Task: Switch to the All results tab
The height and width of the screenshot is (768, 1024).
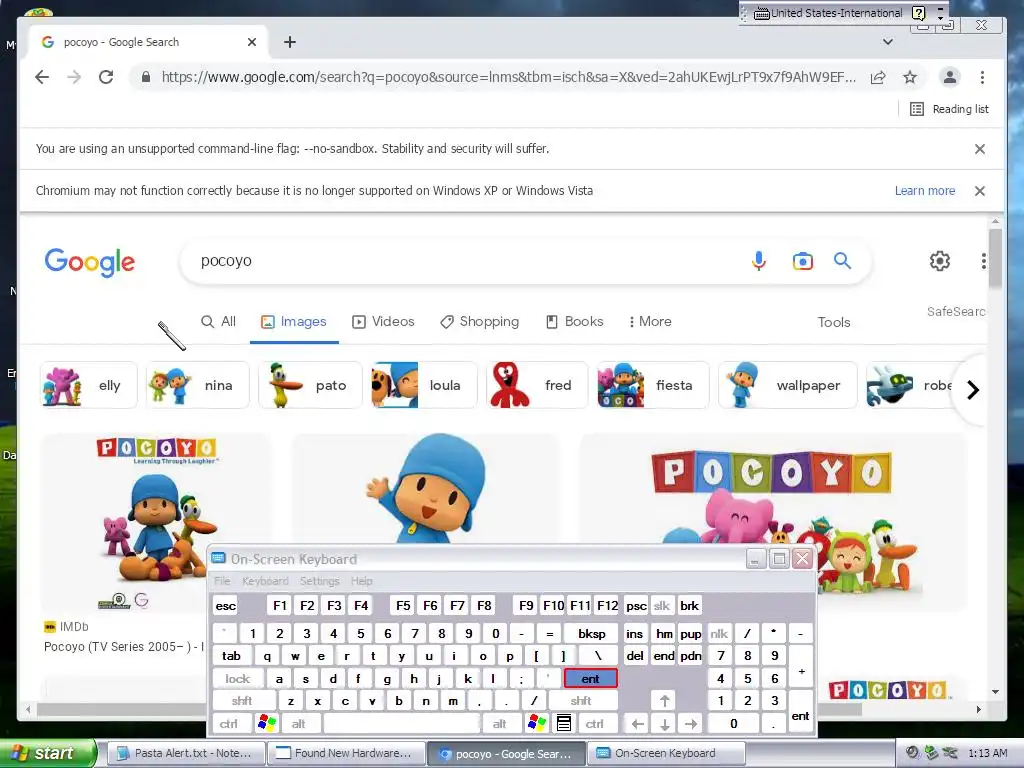Action: coord(218,321)
